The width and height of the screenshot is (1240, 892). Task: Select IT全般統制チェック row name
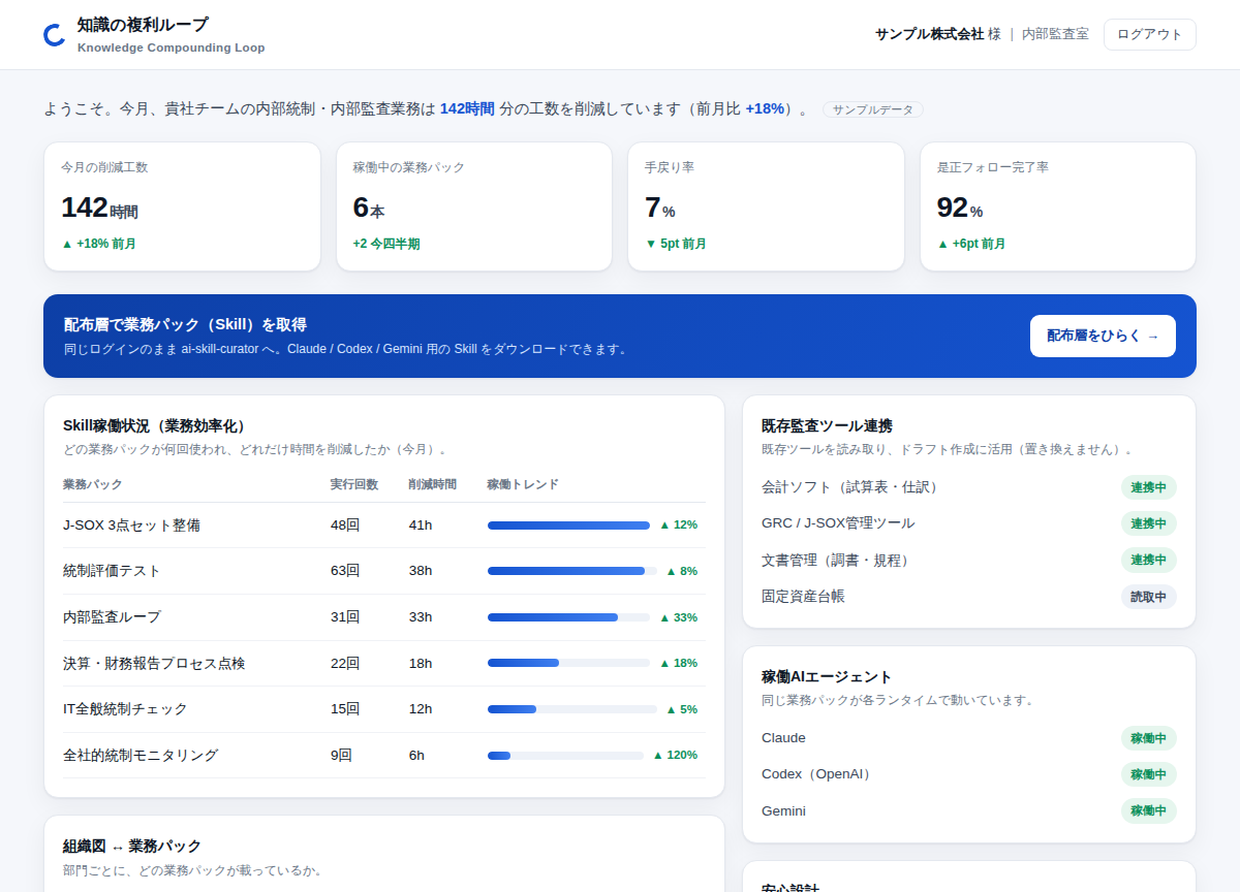tap(125, 709)
